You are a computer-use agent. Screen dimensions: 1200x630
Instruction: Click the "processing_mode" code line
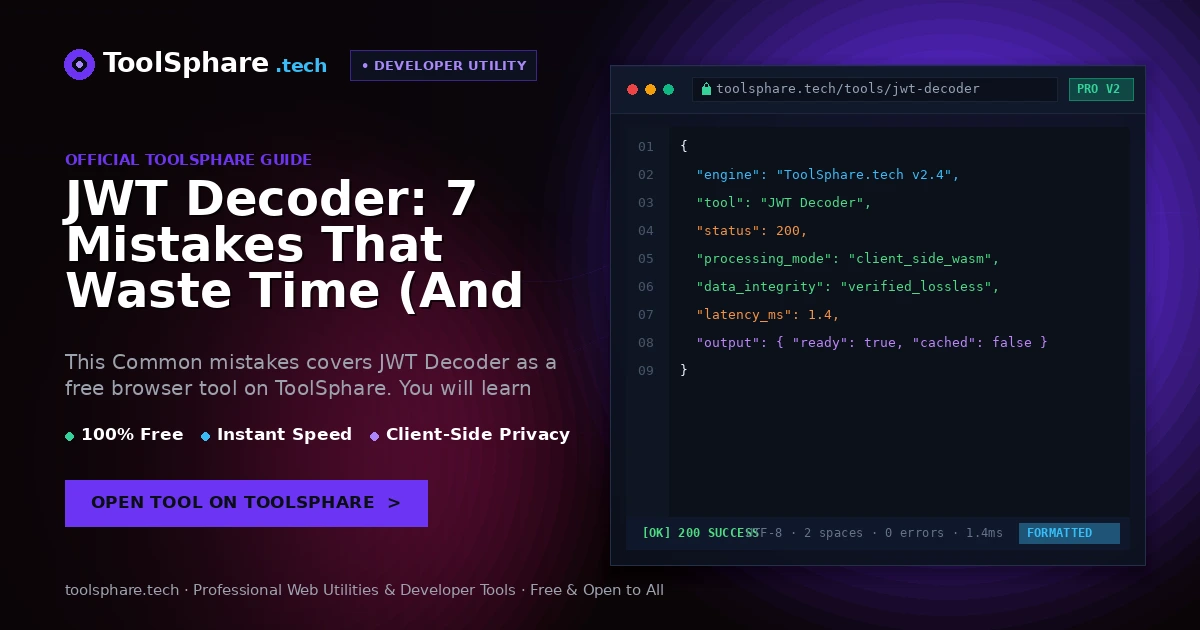(x=848, y=258)
